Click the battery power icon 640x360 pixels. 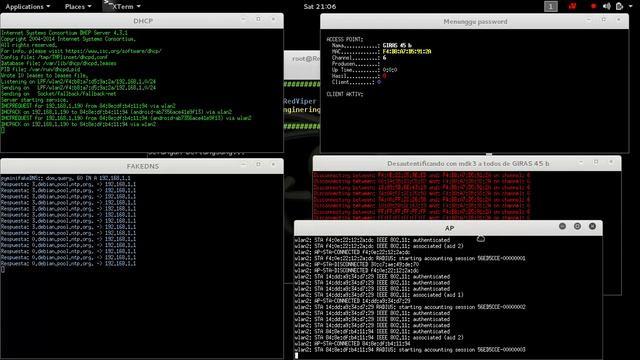[619, 6]
